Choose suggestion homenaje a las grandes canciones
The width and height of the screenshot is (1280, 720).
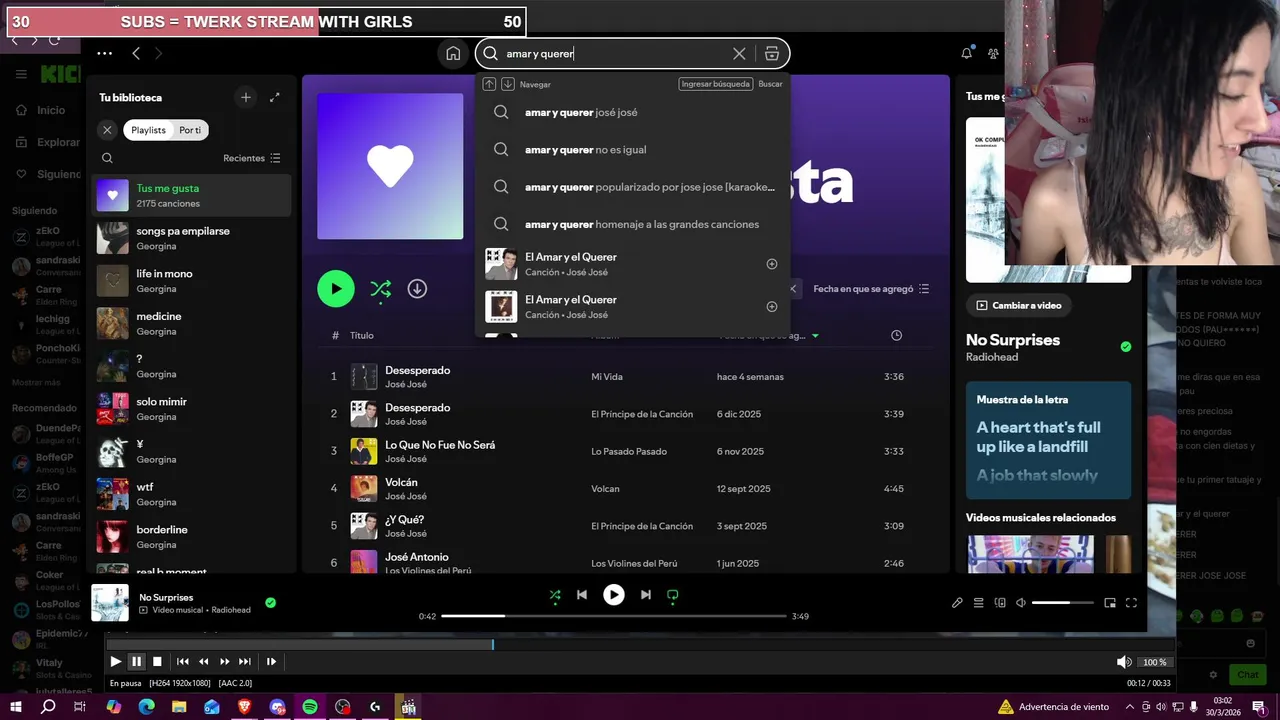pos(632,224)
